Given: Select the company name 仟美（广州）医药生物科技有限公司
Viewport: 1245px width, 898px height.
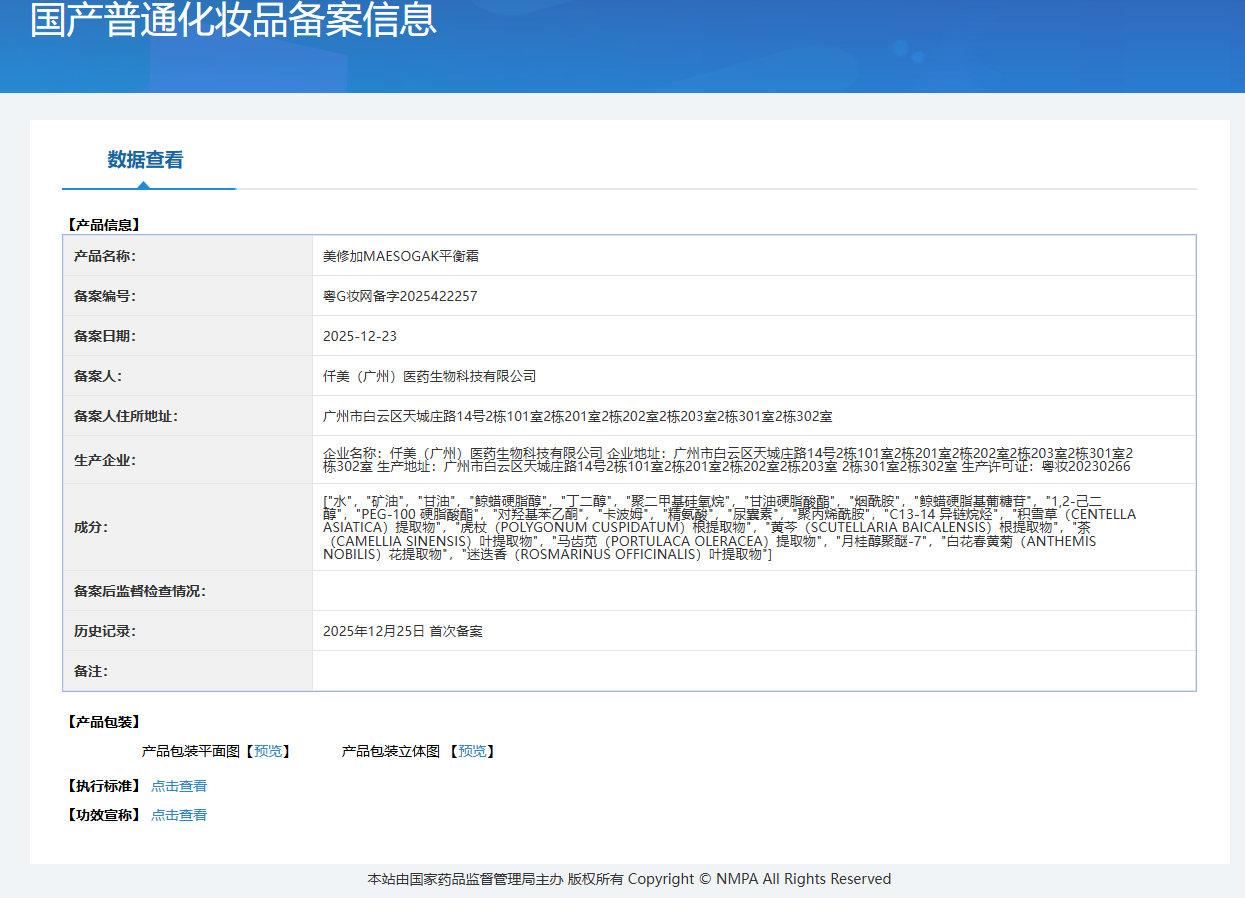Looking at the screenshot, I should [430, 376].
